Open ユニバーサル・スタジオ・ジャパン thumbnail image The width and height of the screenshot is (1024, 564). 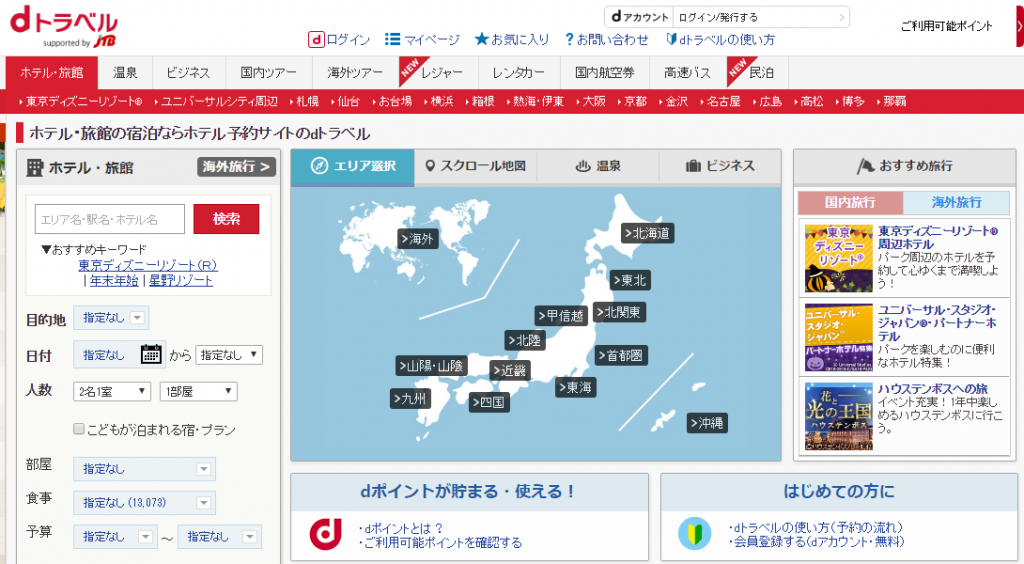pyautogui.click(x=839, y=337)
